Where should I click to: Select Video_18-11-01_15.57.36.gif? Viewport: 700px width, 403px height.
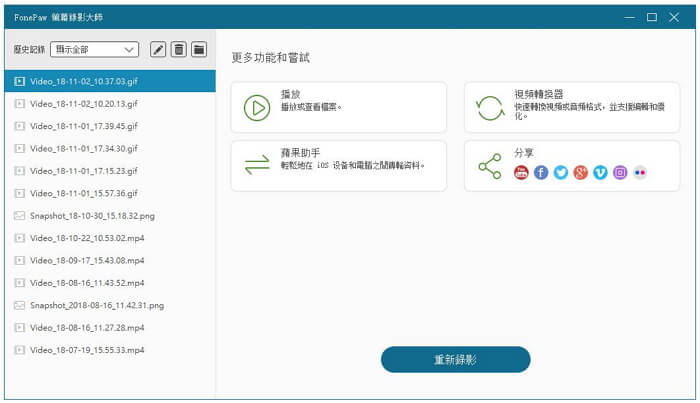110,193
